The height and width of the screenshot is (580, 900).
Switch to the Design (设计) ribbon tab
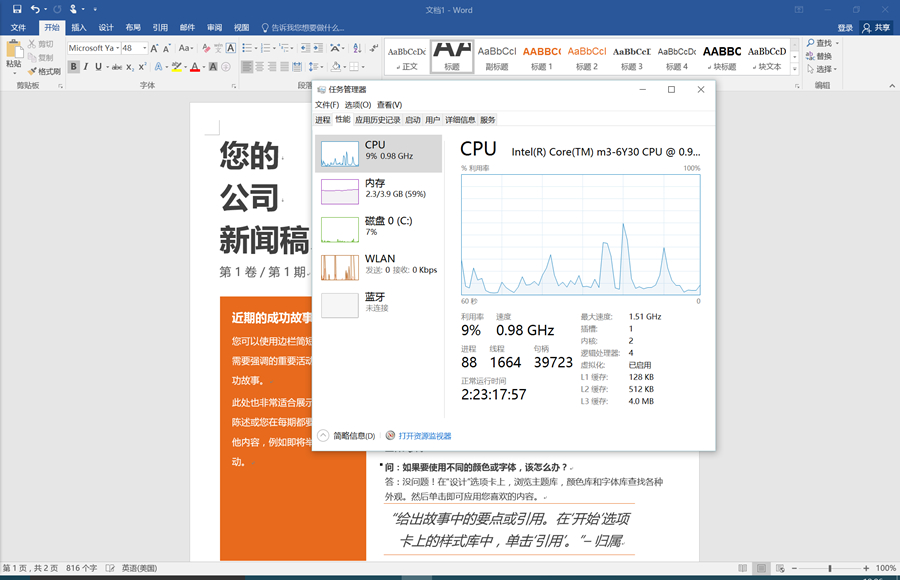tap(106, 28)
